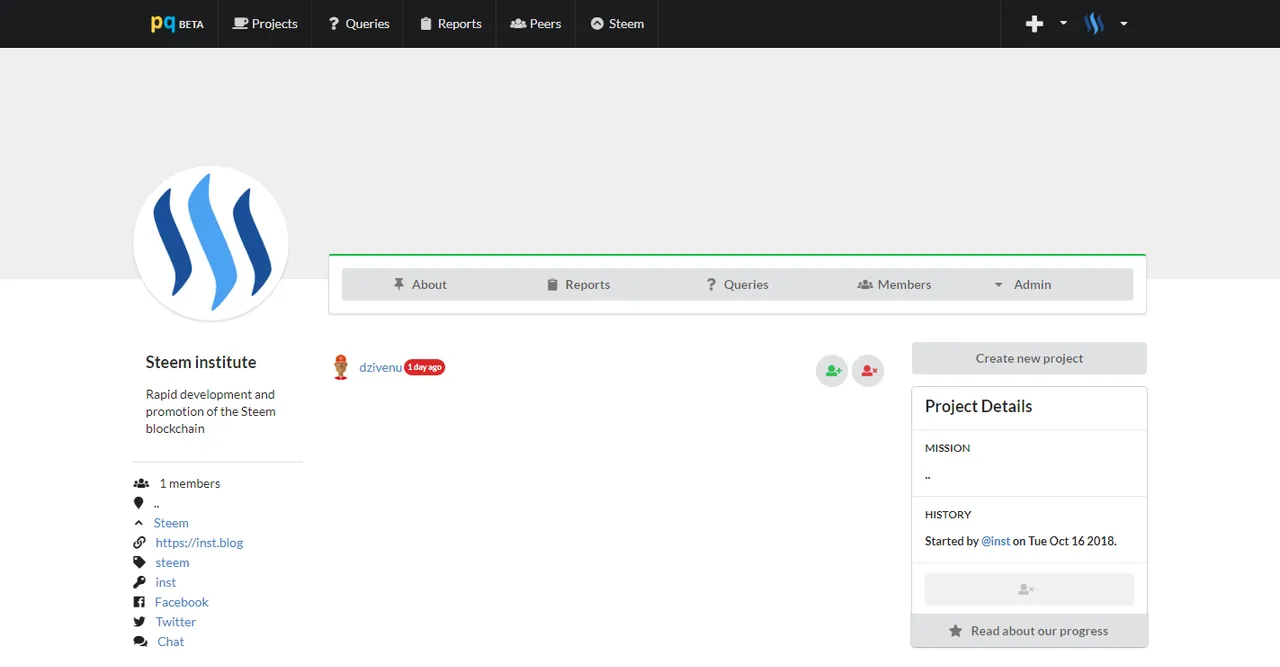This screenshot has width=1280, height=667.
Task: Open the Queries menu in the top navbar
Action: tap(358, 24)
